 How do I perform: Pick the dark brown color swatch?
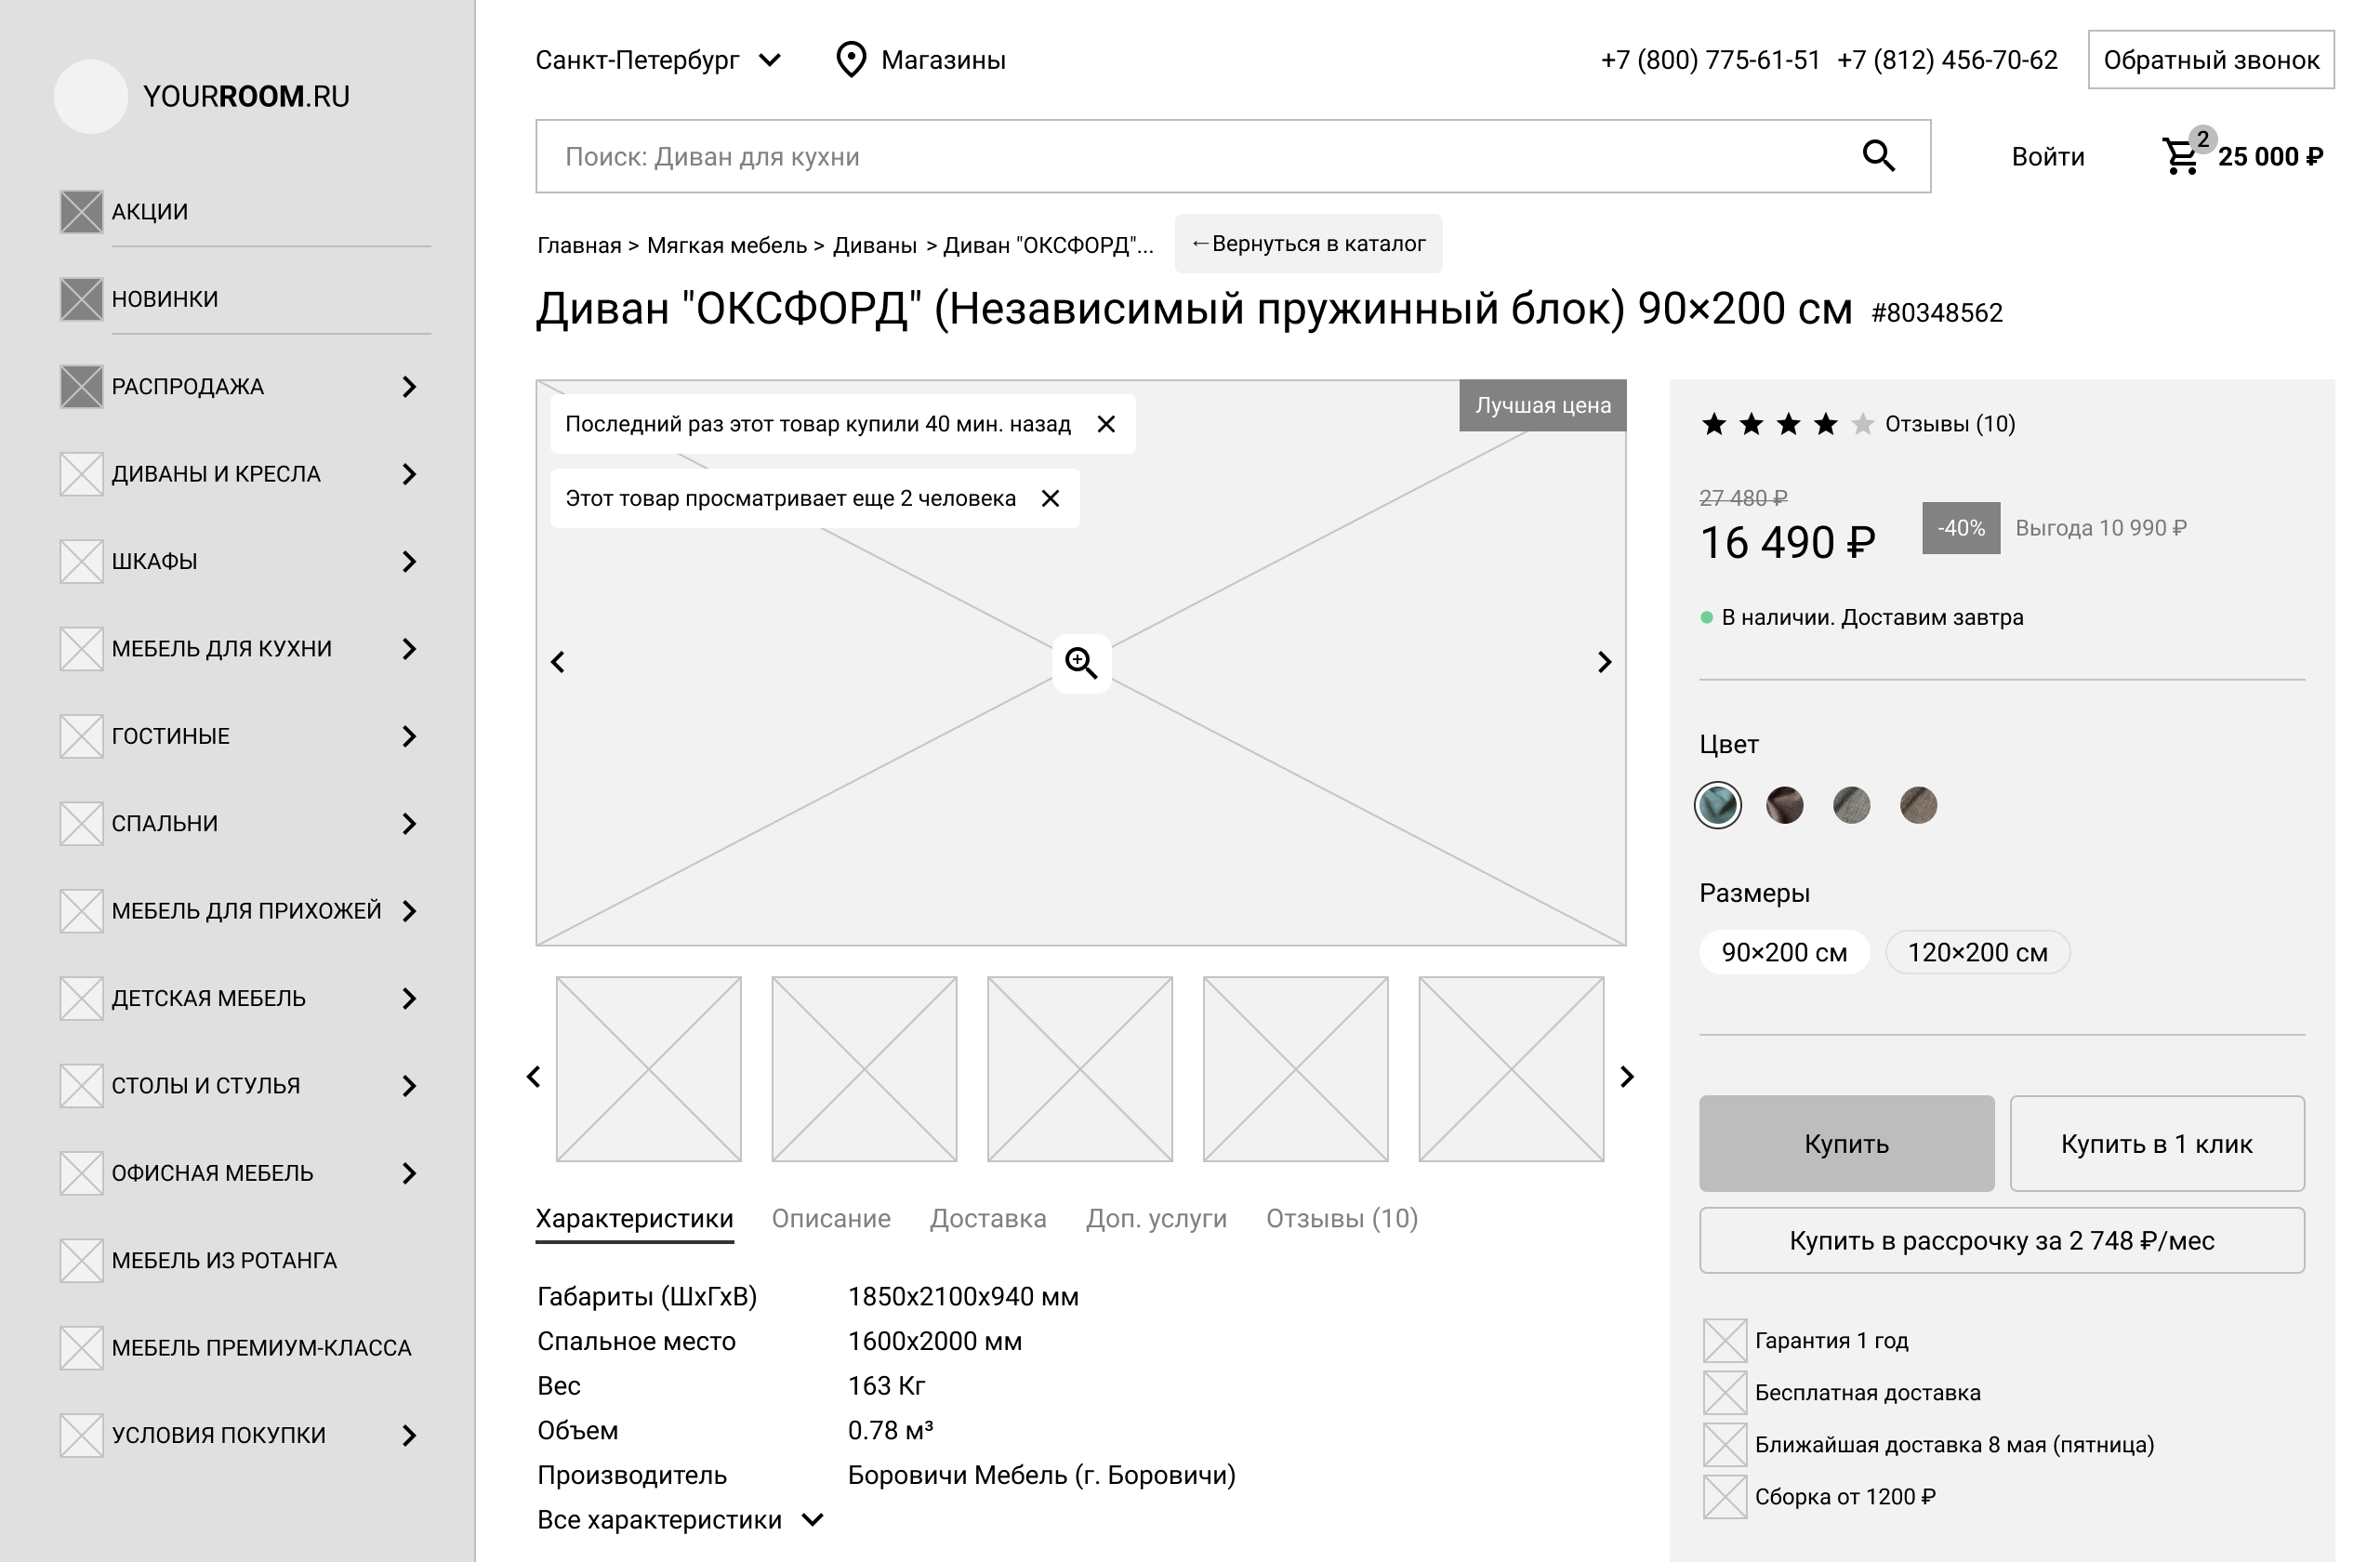[1784, 805]
